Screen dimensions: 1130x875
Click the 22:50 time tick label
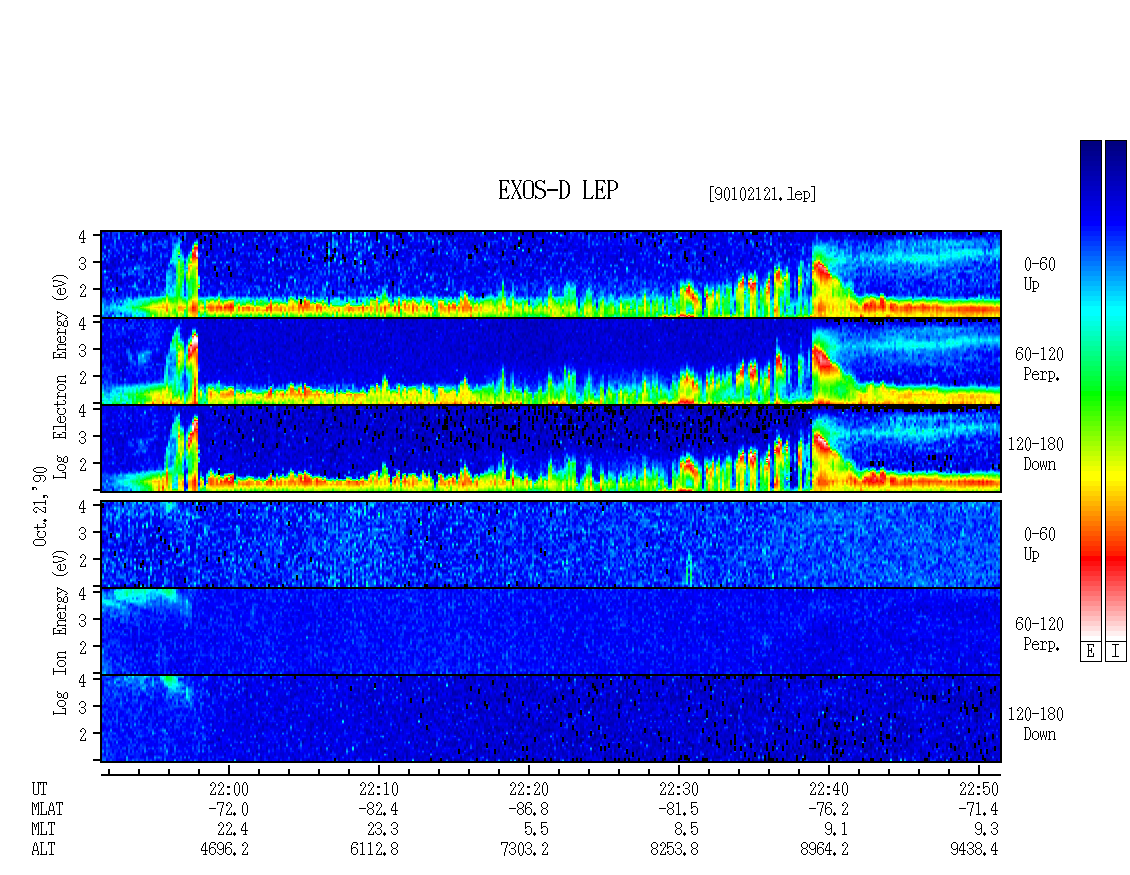point(979,789)
